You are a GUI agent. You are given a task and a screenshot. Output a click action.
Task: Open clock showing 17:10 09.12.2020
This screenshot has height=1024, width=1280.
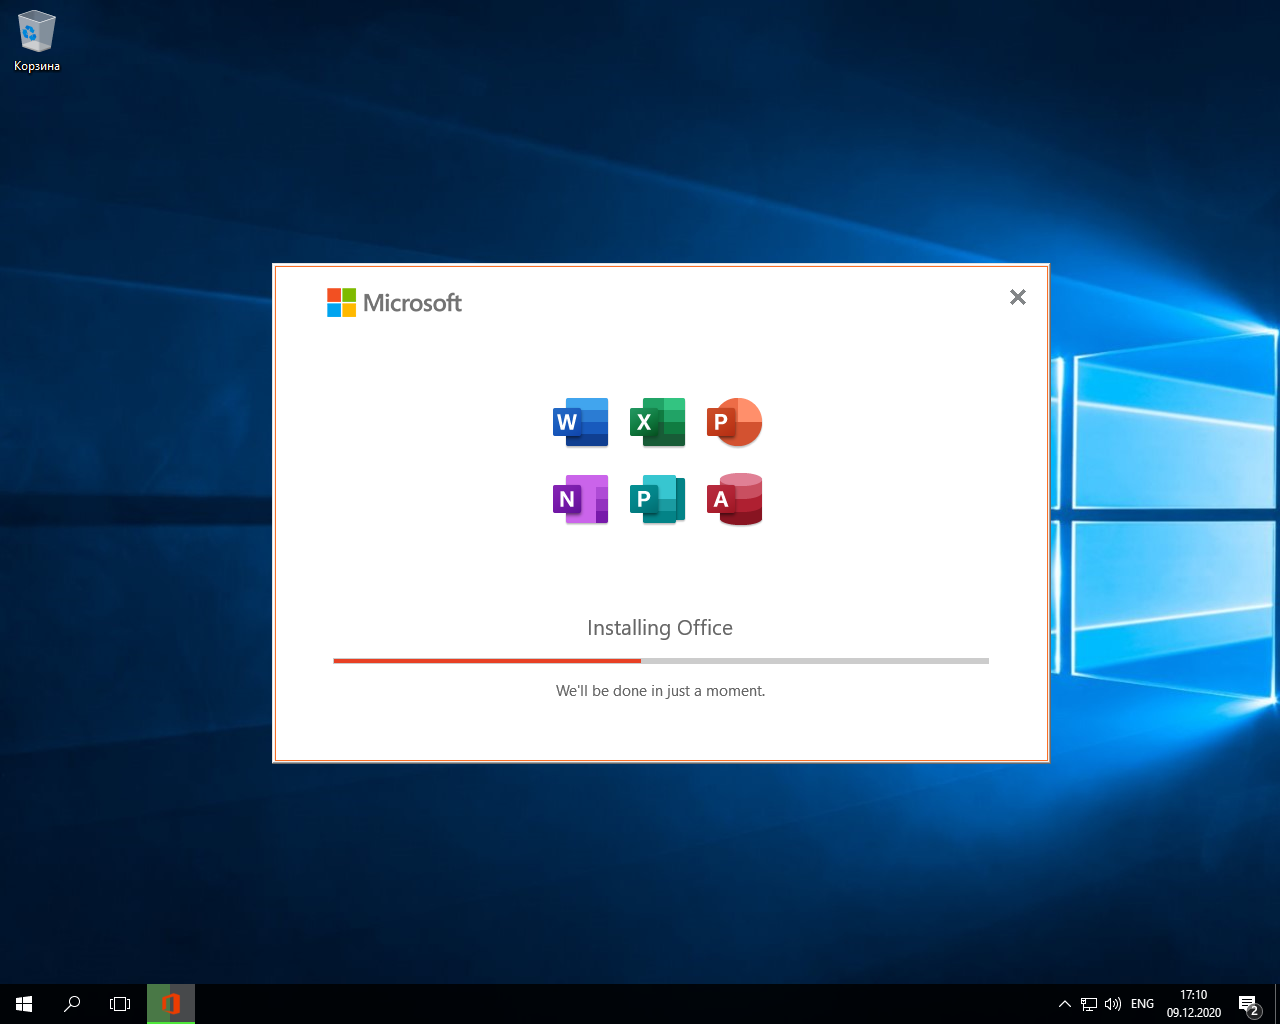(1194, 1004)
